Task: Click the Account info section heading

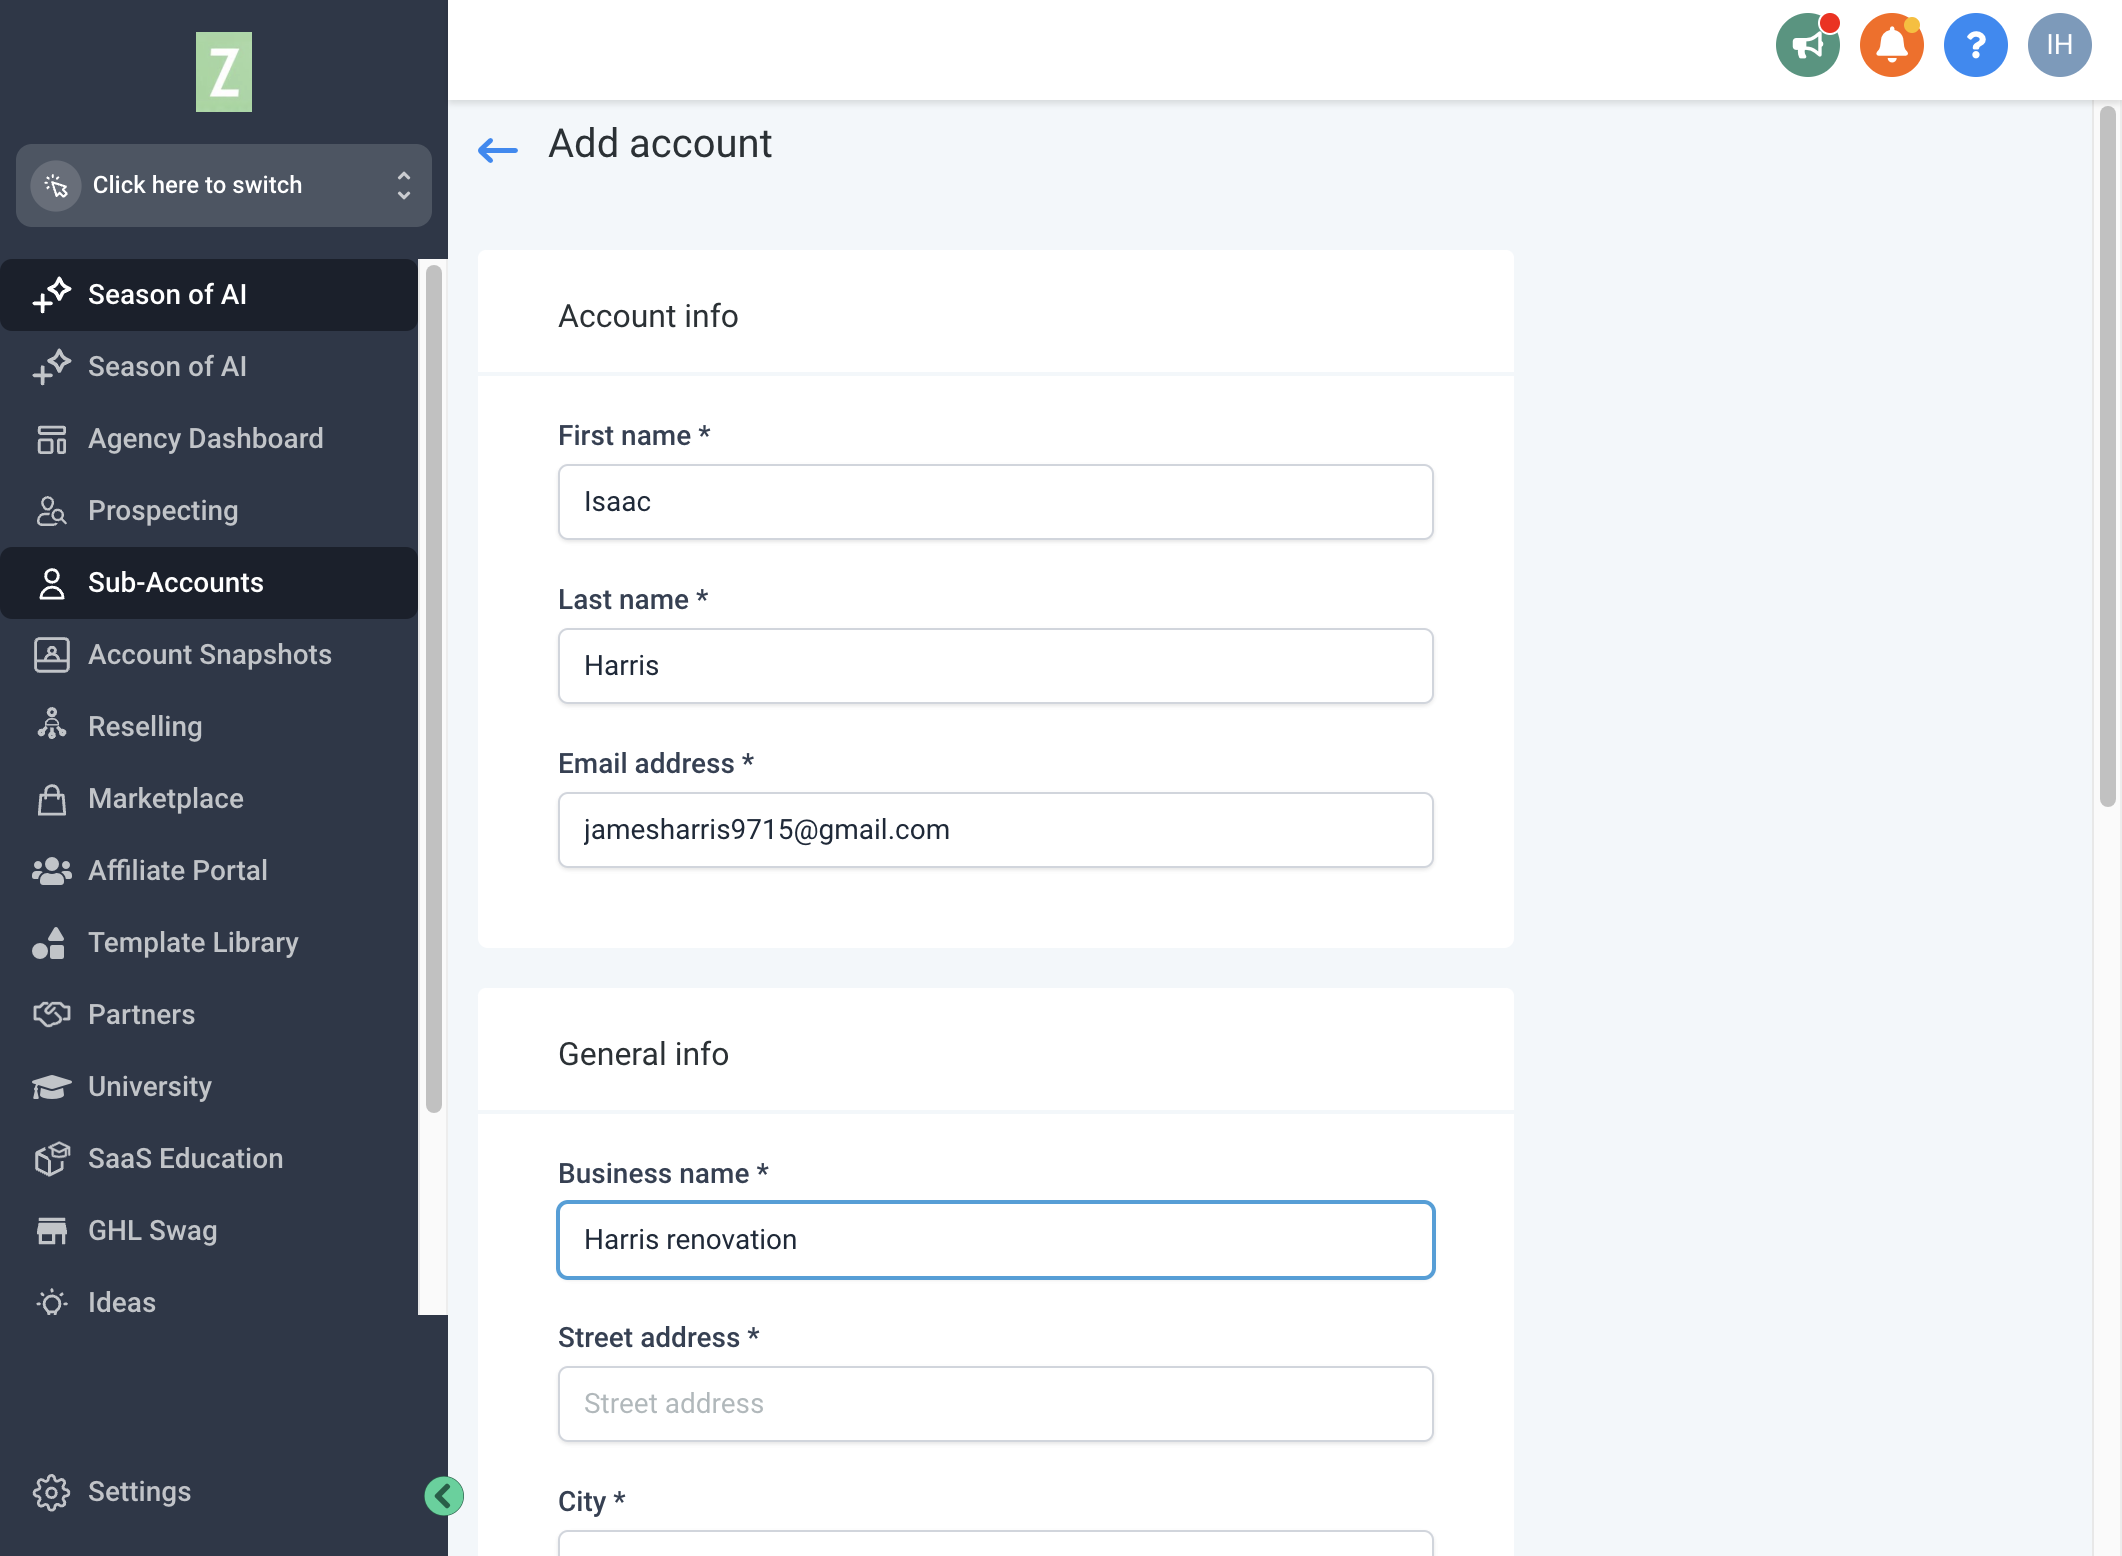Action: point(648,316)
